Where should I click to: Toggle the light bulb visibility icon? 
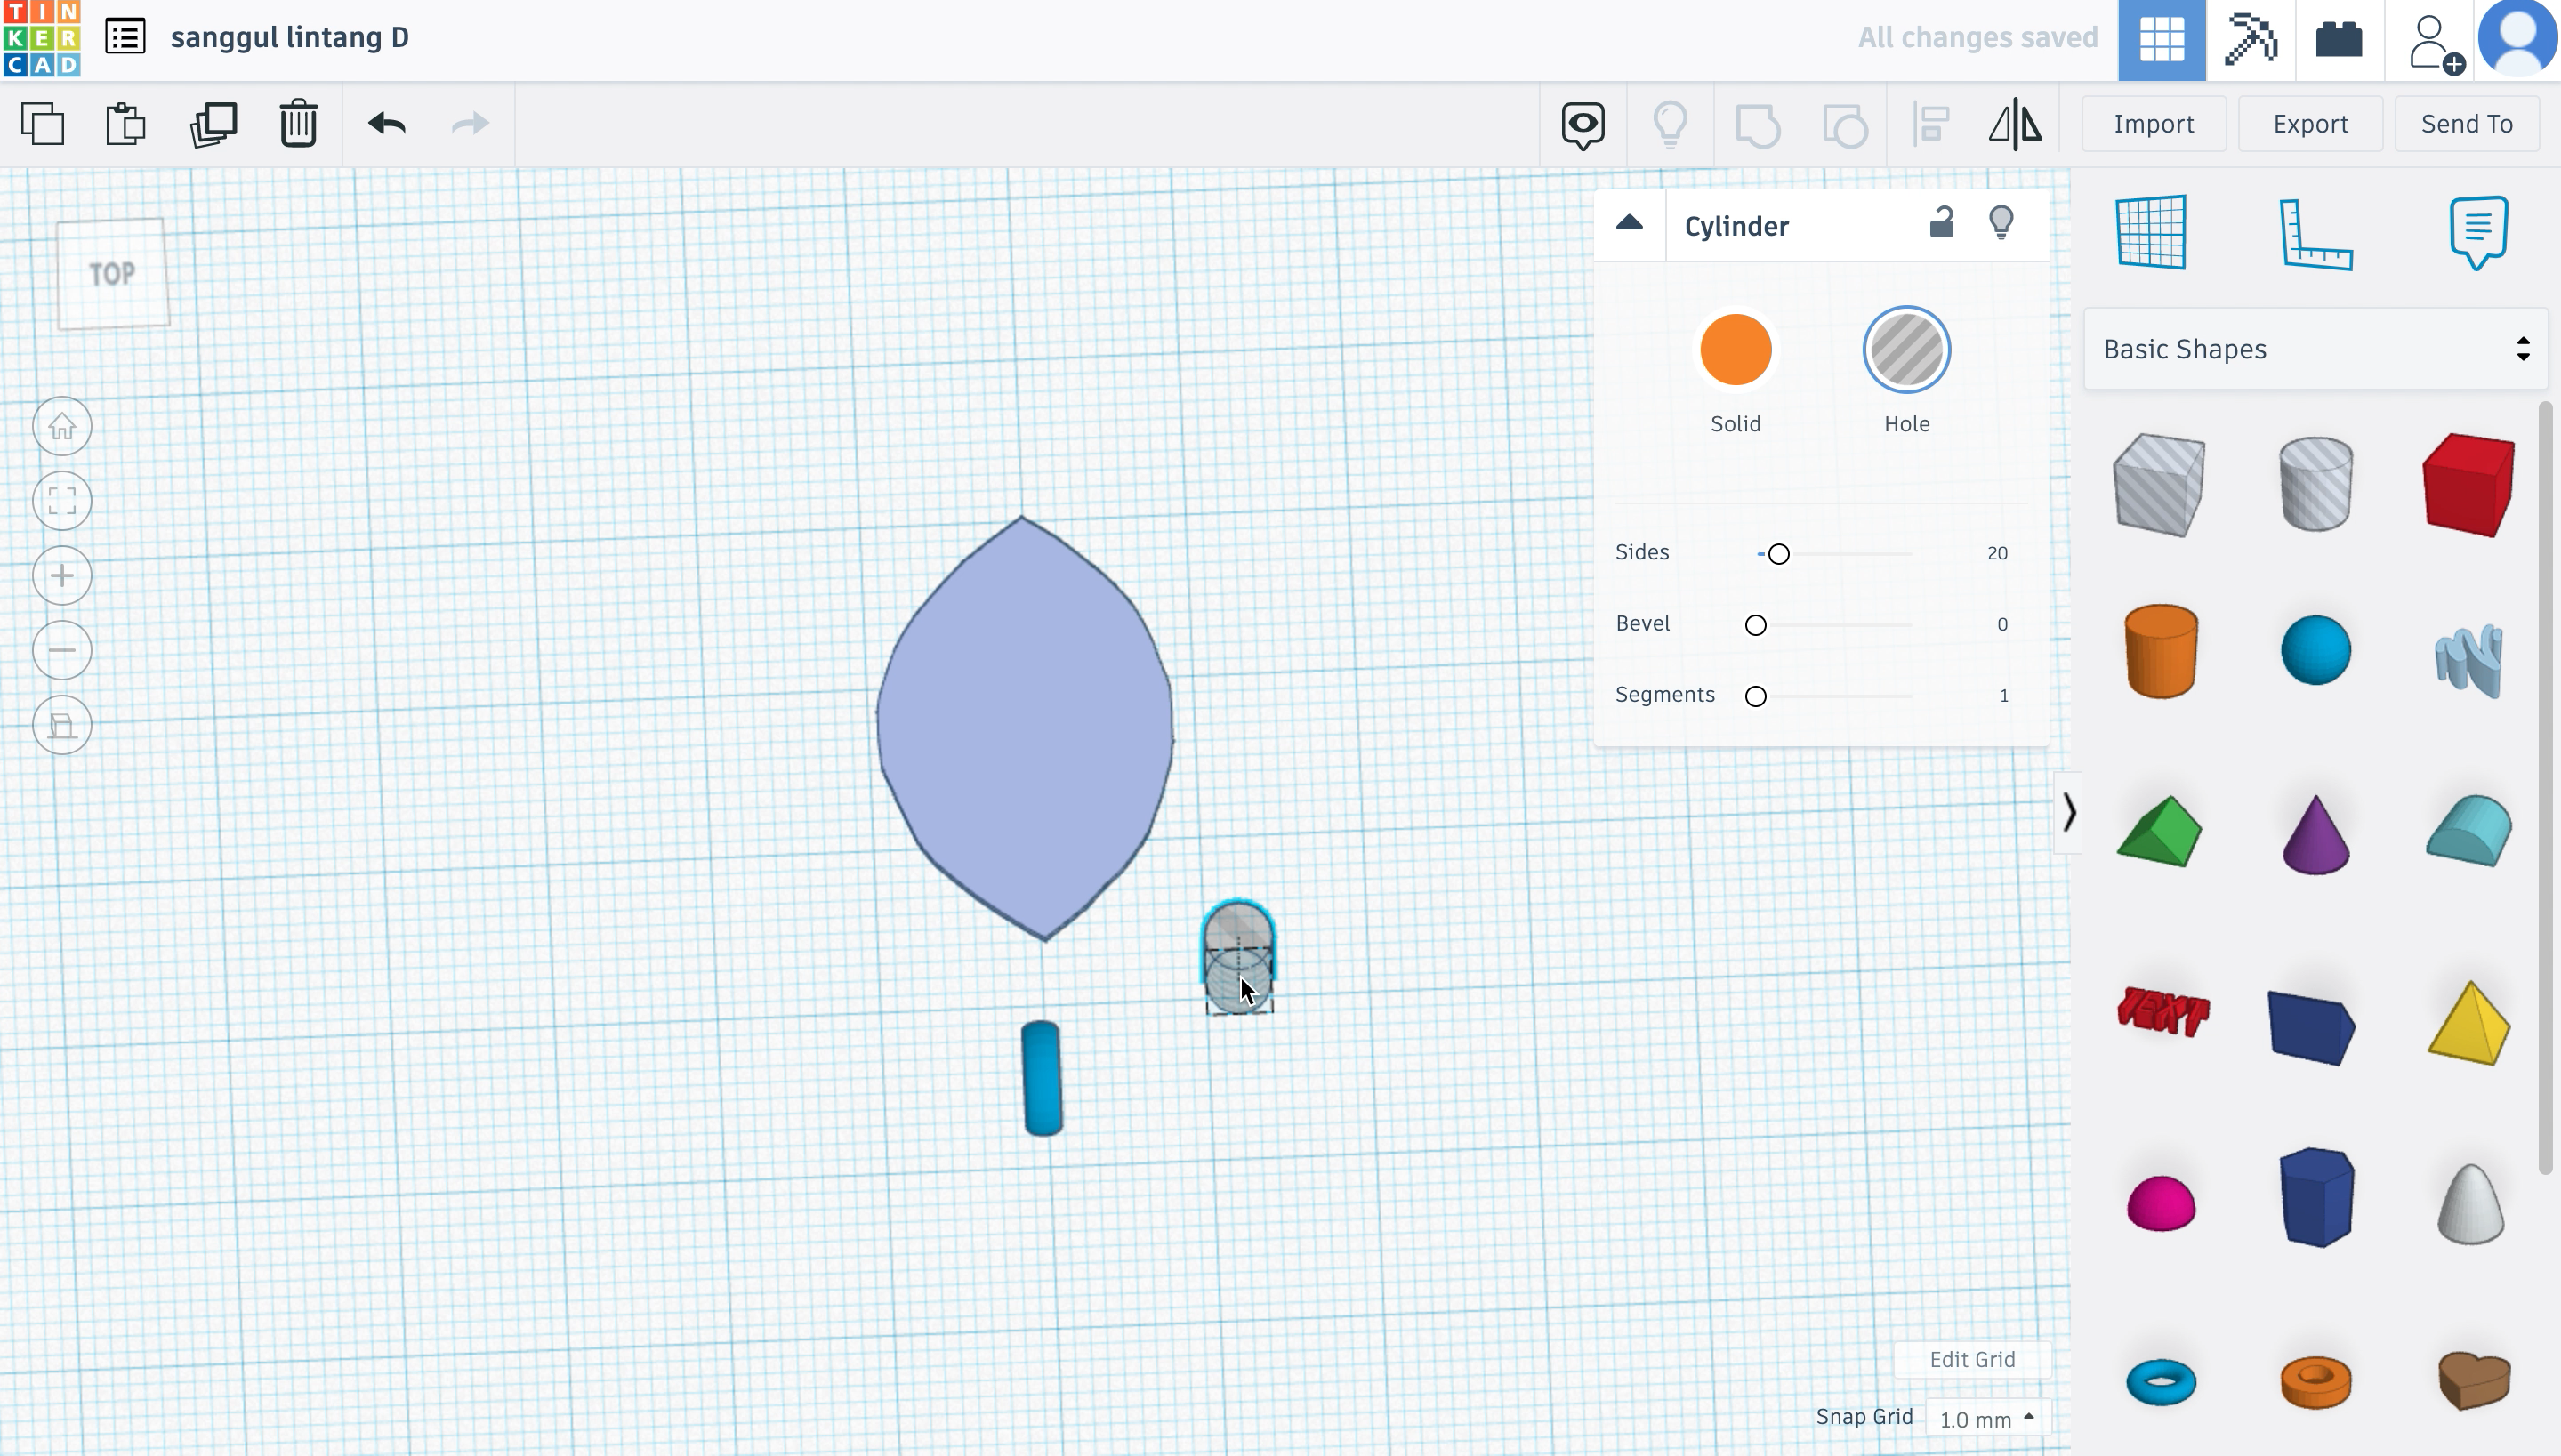click(2001, 221)
